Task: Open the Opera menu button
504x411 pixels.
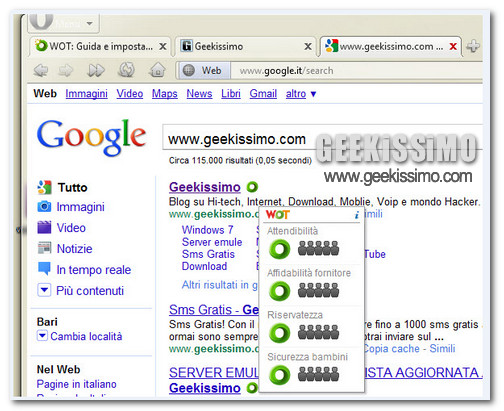Action: tap(63, 23)
